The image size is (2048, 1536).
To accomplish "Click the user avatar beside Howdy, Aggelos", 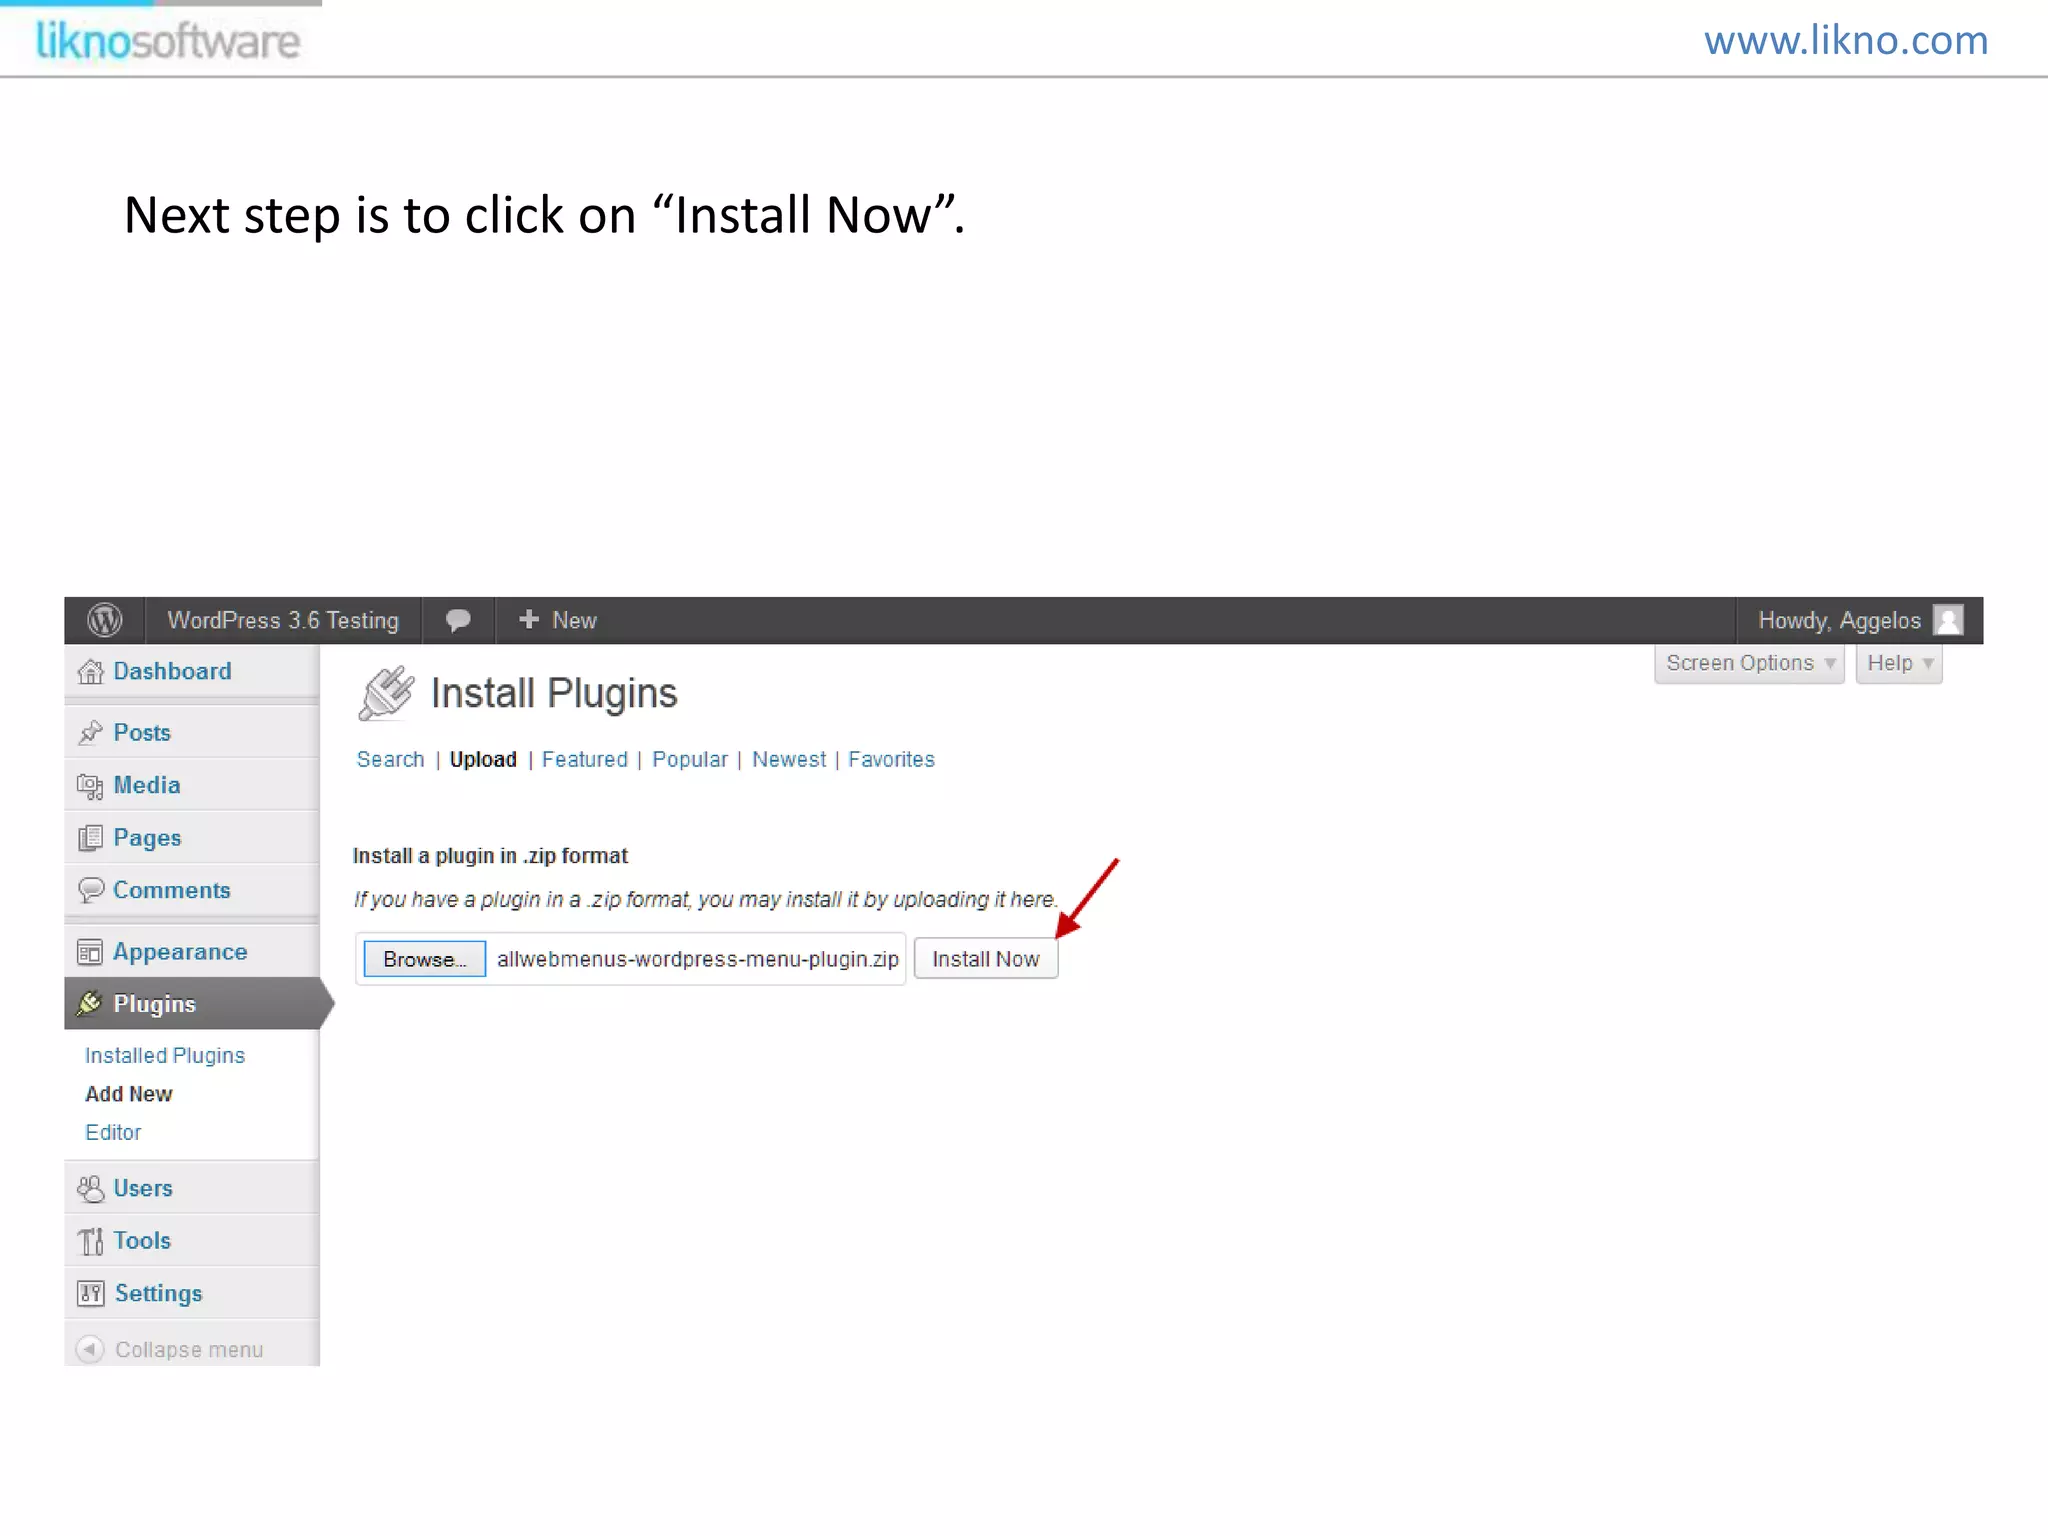I will click(x=1948, y=620).
